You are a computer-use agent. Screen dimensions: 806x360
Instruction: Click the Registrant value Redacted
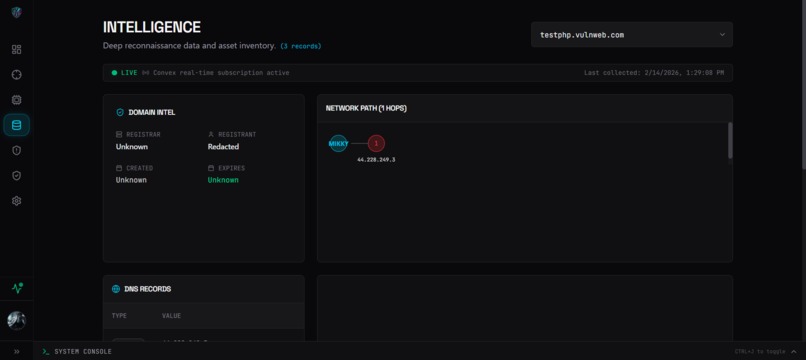pyautogui.click(x=223, y=147)
